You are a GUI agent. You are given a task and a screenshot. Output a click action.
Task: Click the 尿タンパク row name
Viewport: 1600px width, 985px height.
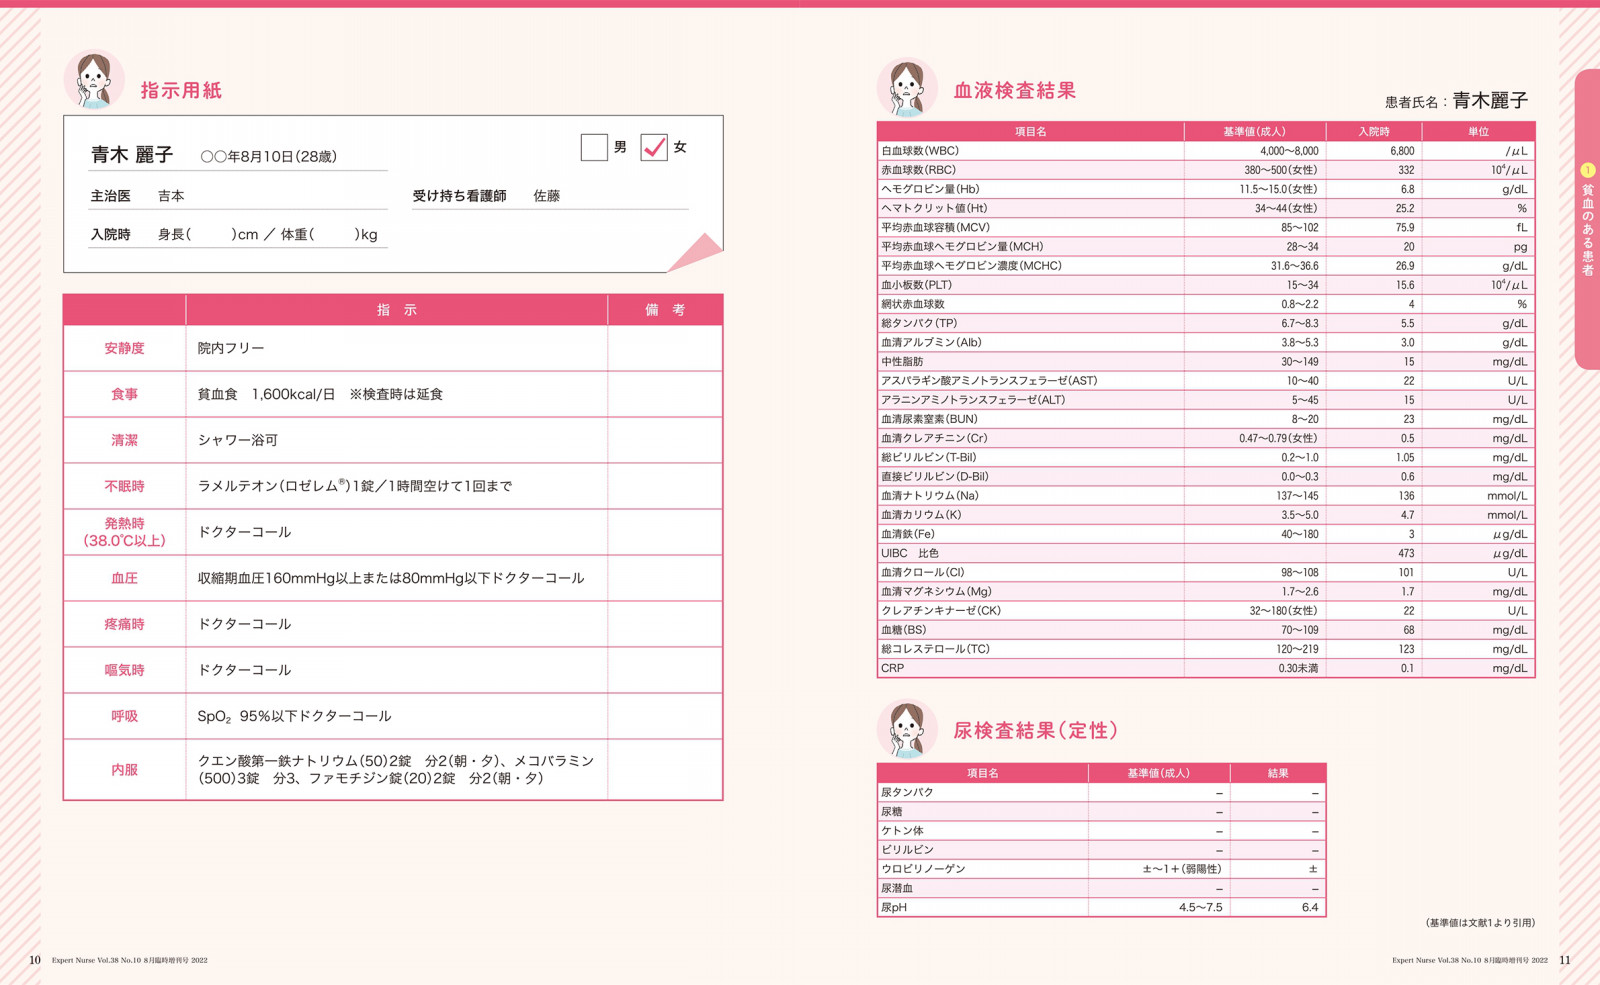[907, 792]
